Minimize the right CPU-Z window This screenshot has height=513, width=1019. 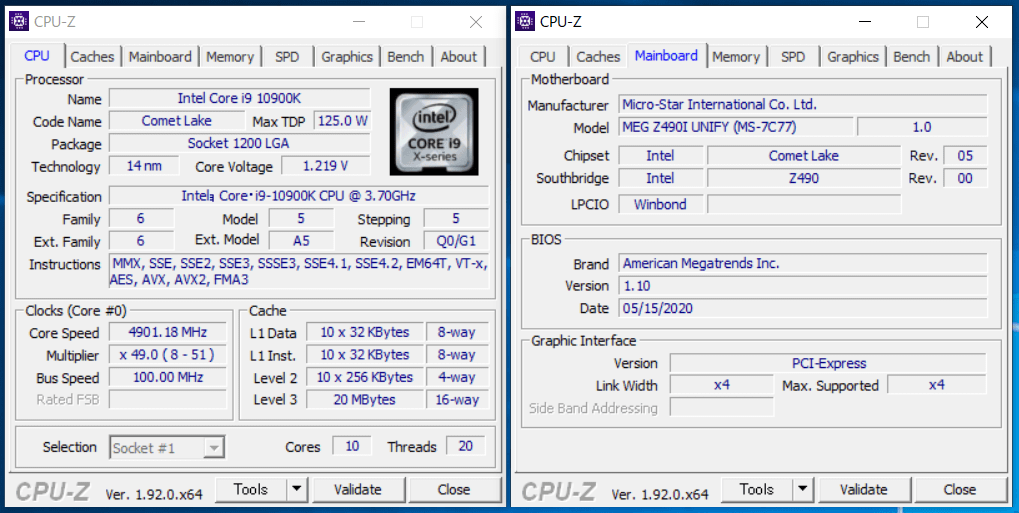(x=864, y=22)
